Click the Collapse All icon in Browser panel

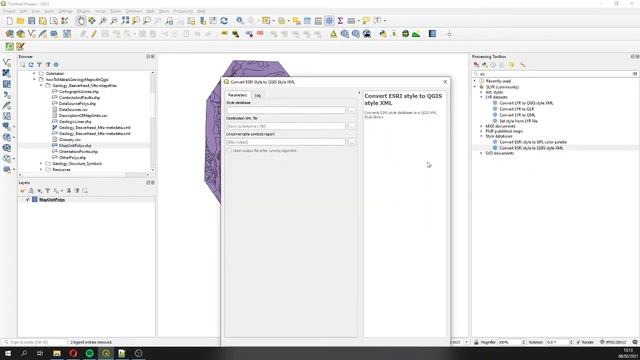[x=48, y=65]
